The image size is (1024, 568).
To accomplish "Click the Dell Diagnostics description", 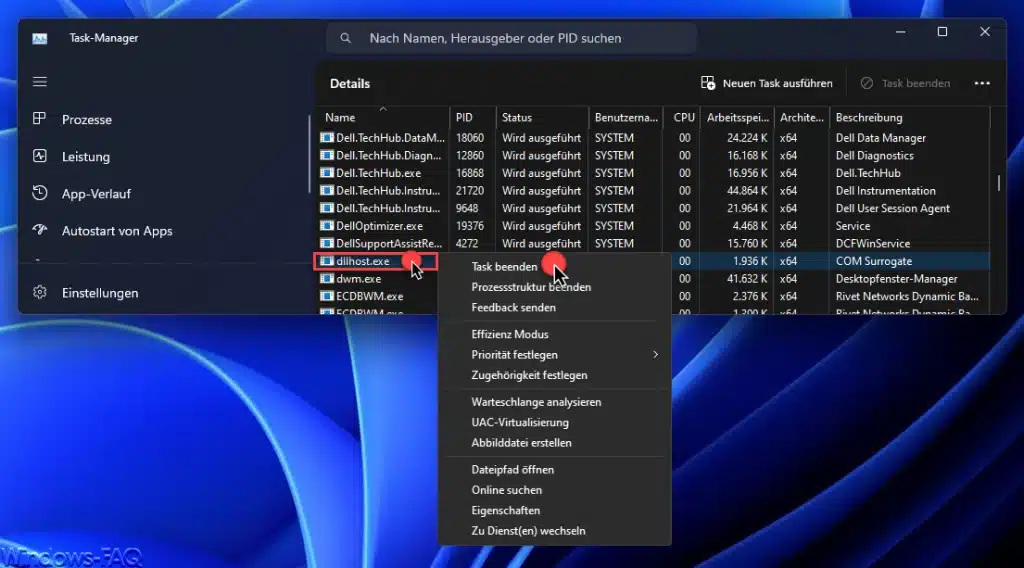I will click(x=874, y=155).
